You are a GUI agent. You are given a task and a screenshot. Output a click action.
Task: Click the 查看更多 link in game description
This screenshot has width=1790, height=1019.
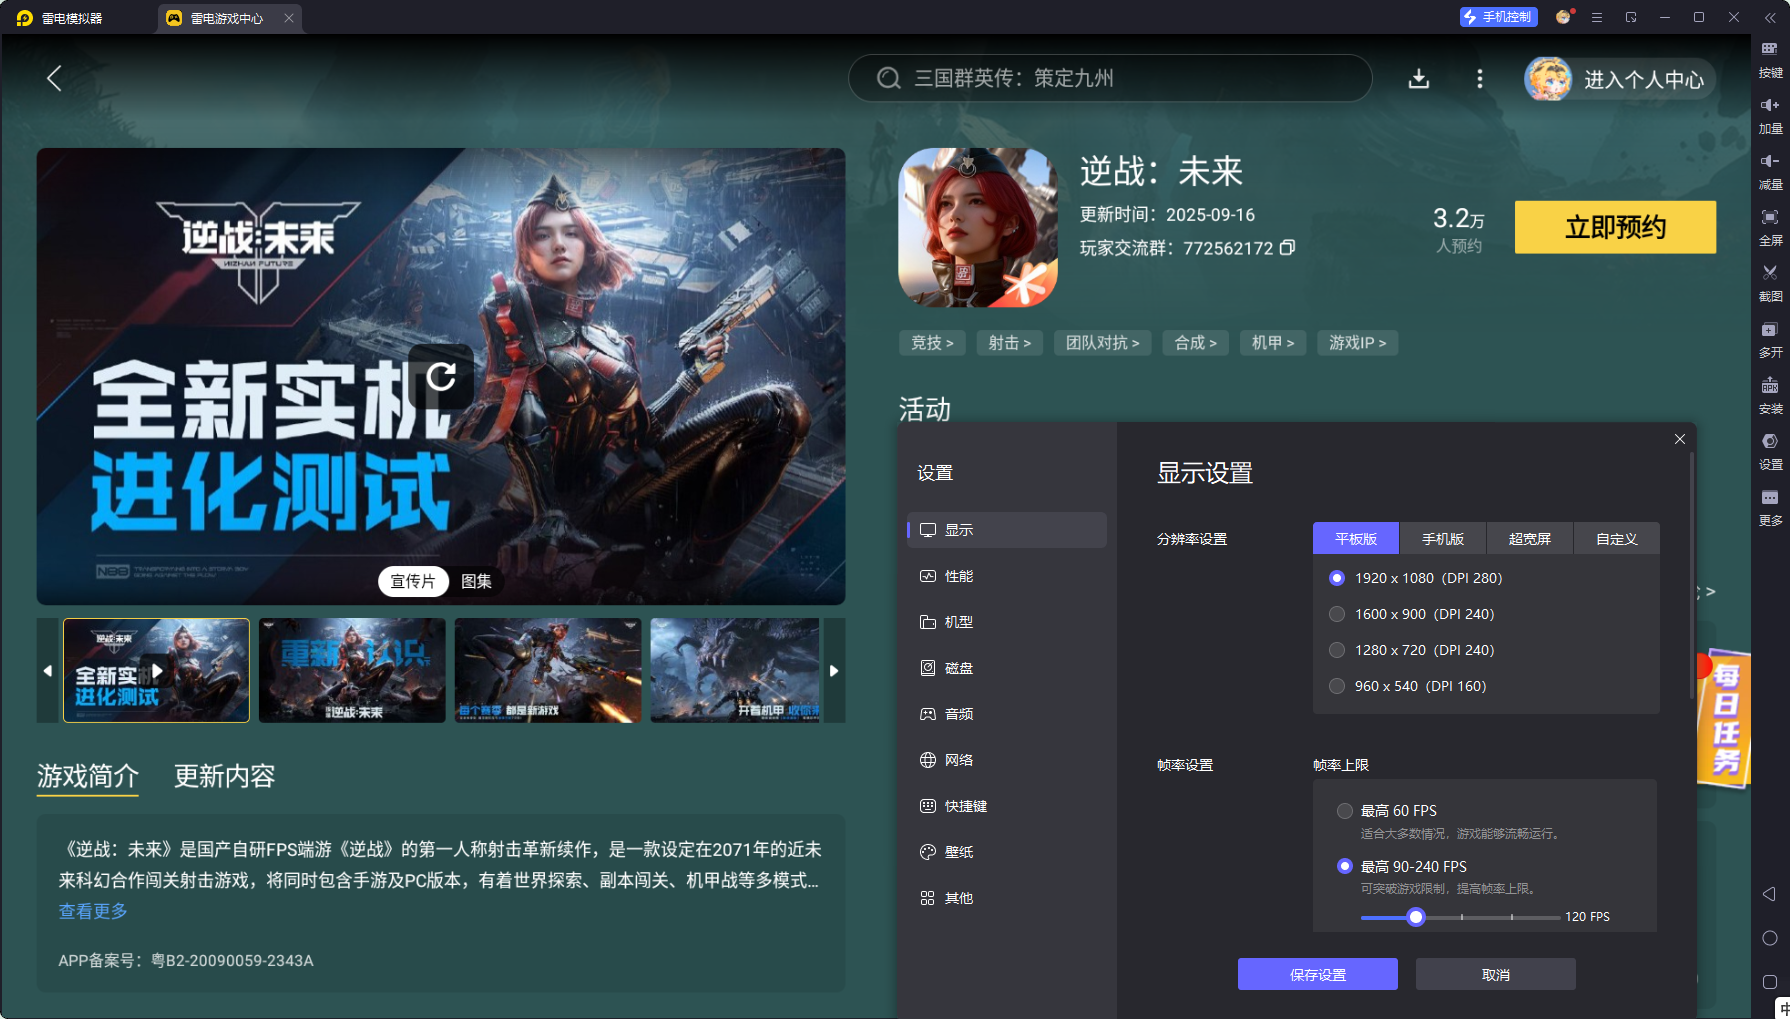pyautogui.click(x=92, y=911)
